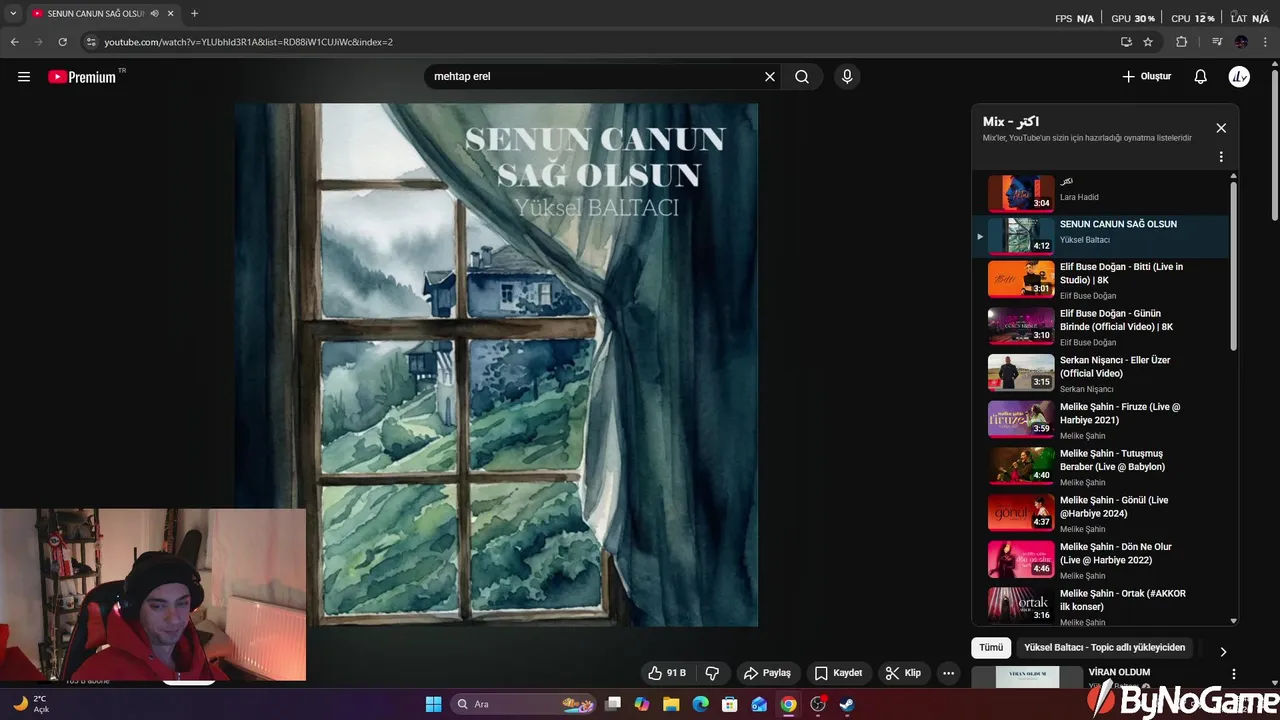
Task: Open Chrome three-dot menu
Action: [1266, 42]
